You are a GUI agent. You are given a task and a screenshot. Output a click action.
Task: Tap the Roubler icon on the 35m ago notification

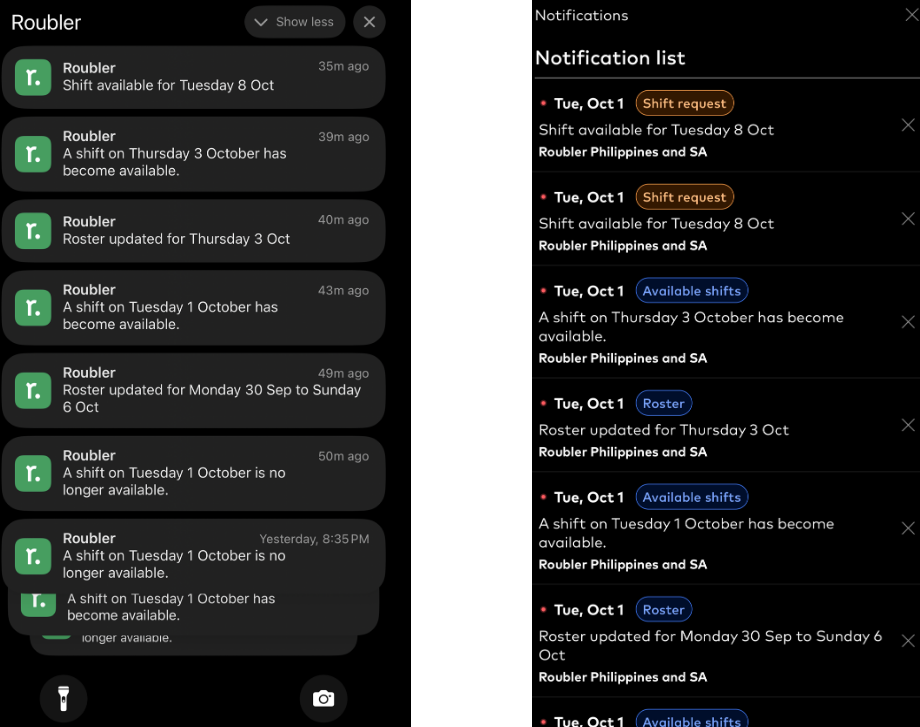tap(33, 77)
